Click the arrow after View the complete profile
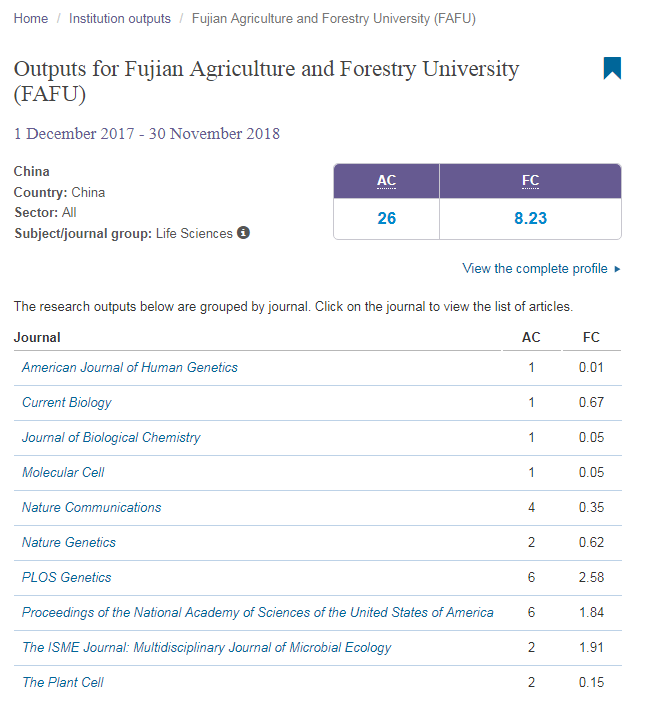This screenshot has height=722, width=646. pyautogui.click(x=617, y=269)
